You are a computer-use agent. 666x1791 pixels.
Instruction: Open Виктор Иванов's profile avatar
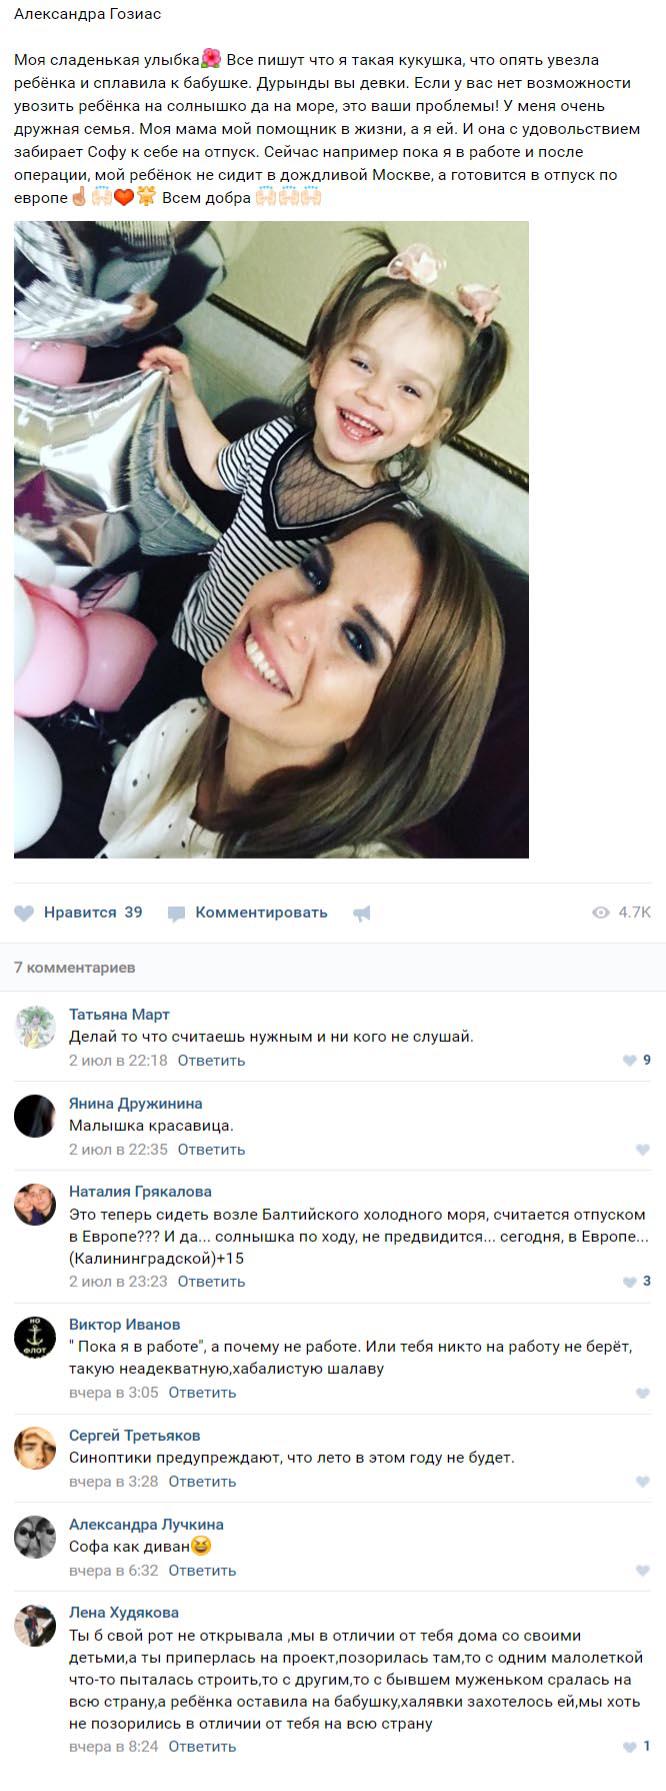coord(35,1337)
